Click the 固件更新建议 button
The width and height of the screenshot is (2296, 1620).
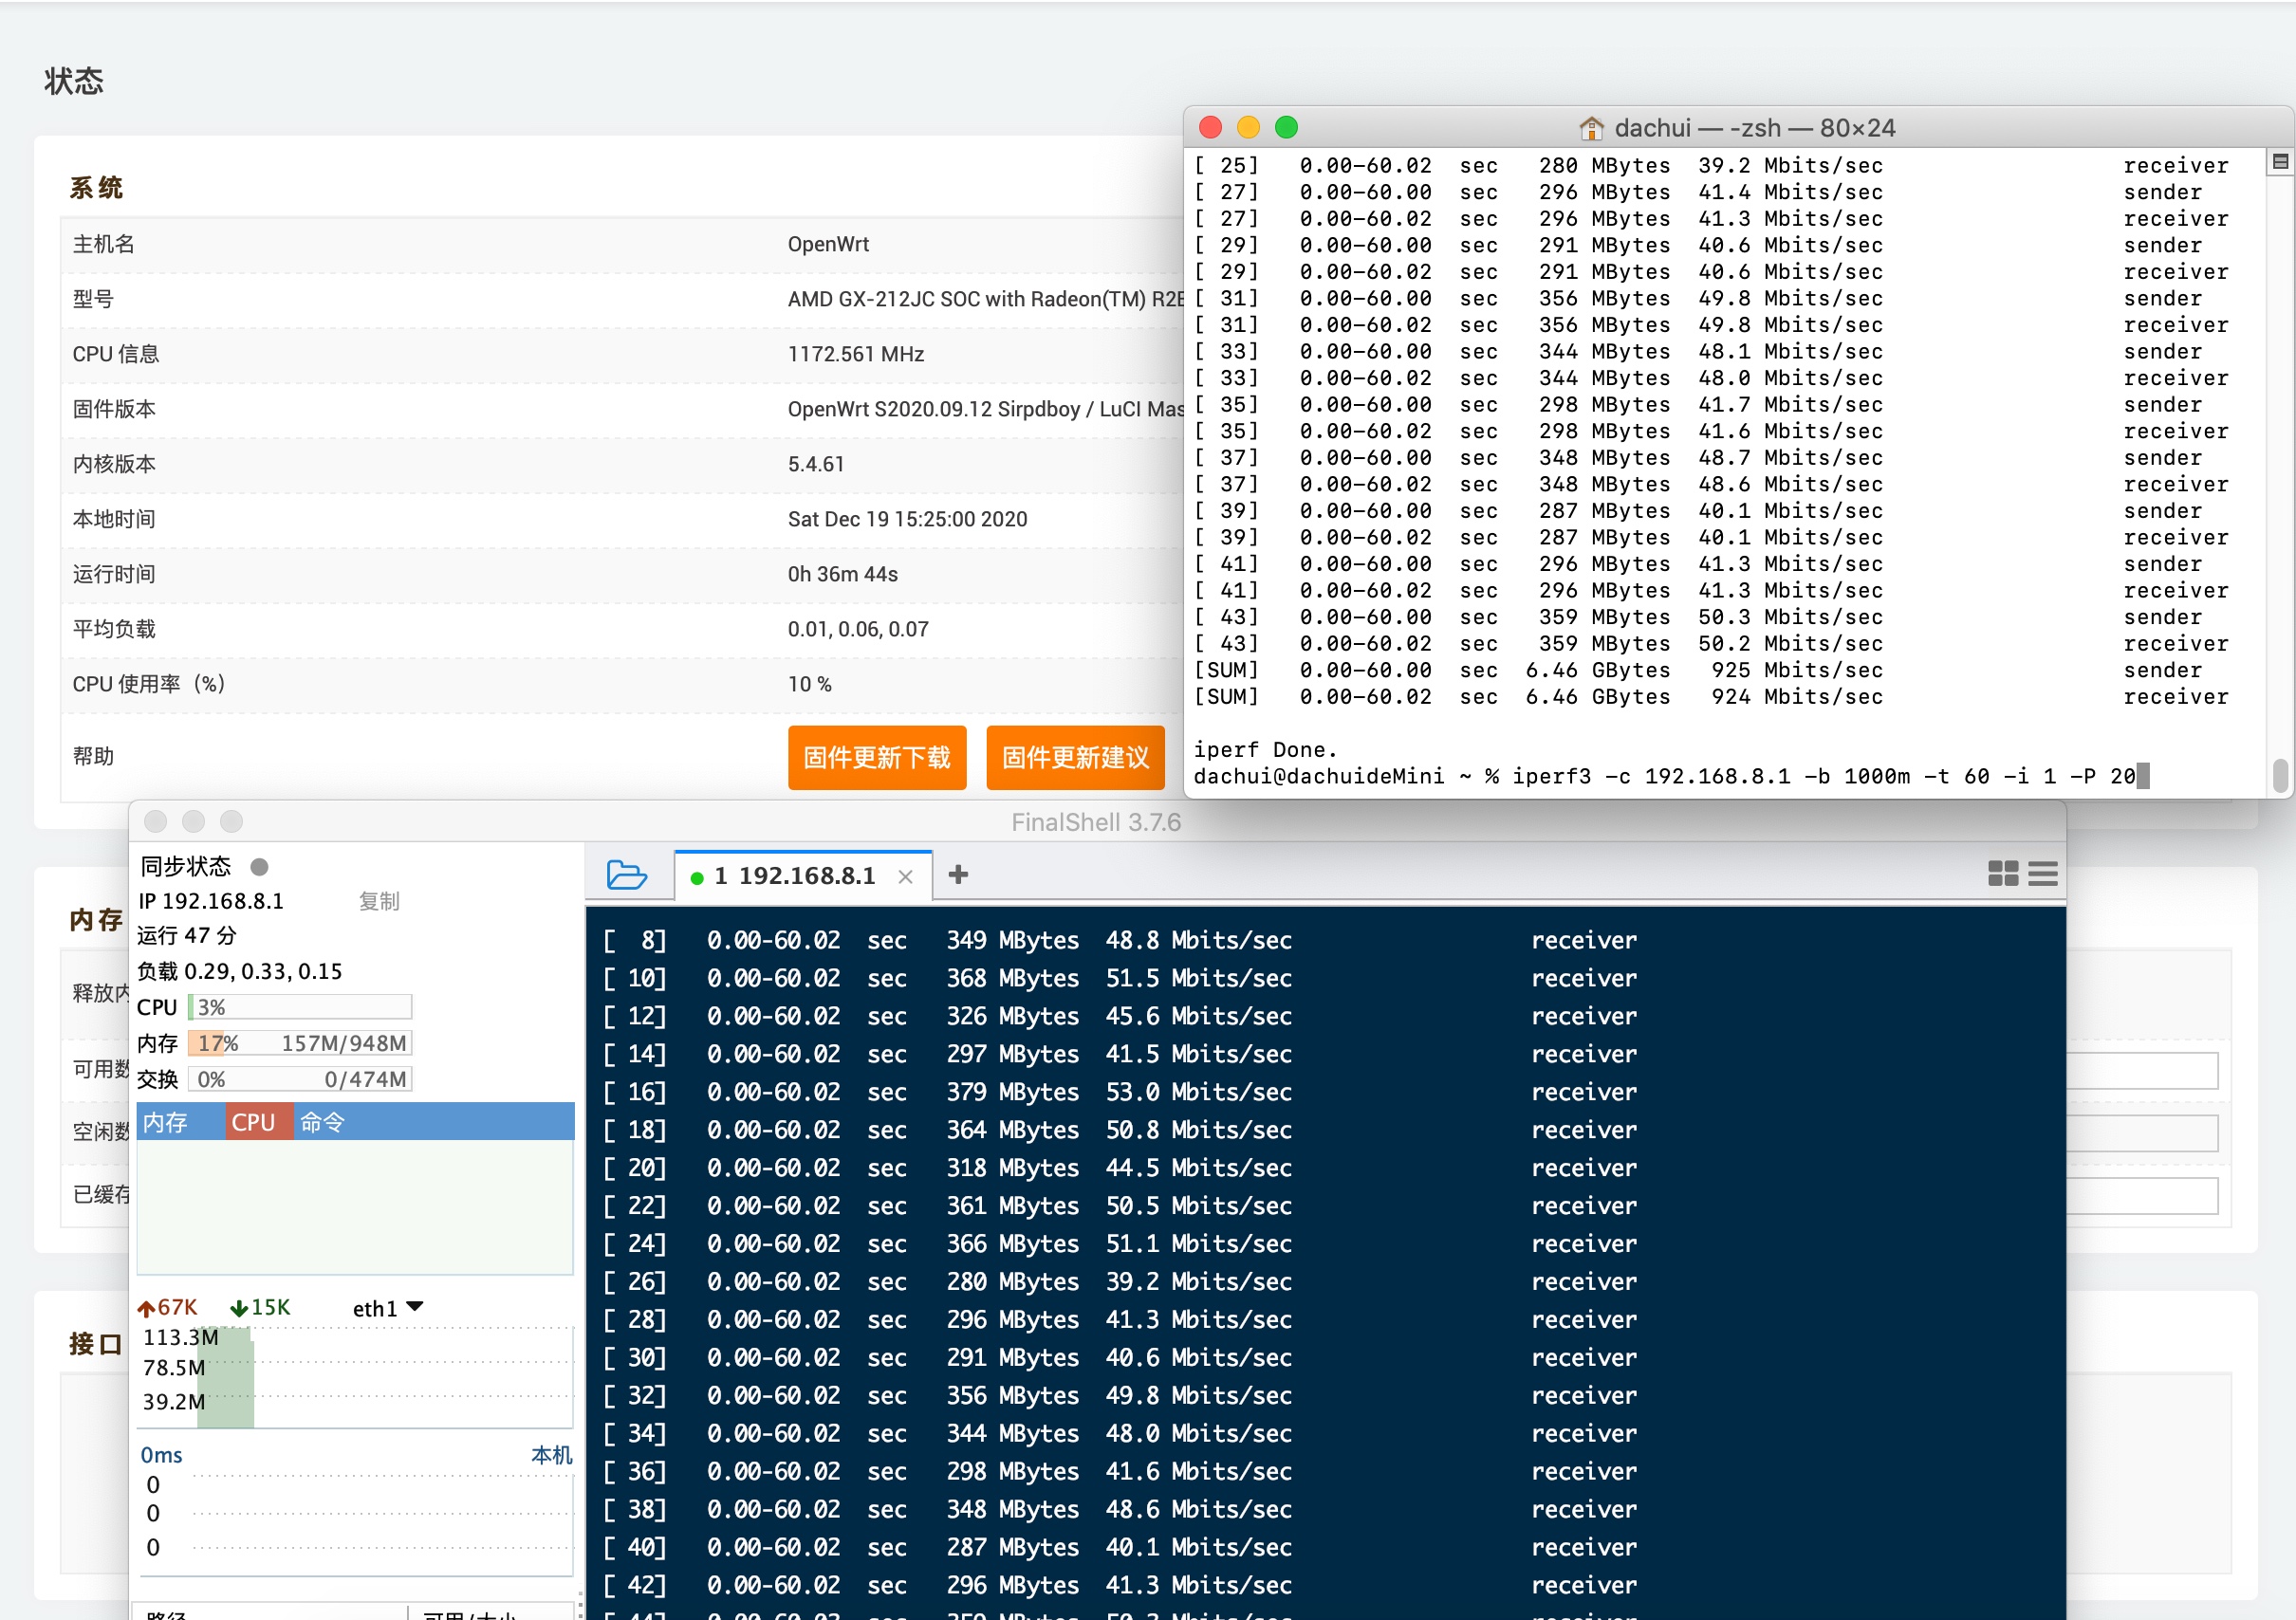click(1075, 757)
